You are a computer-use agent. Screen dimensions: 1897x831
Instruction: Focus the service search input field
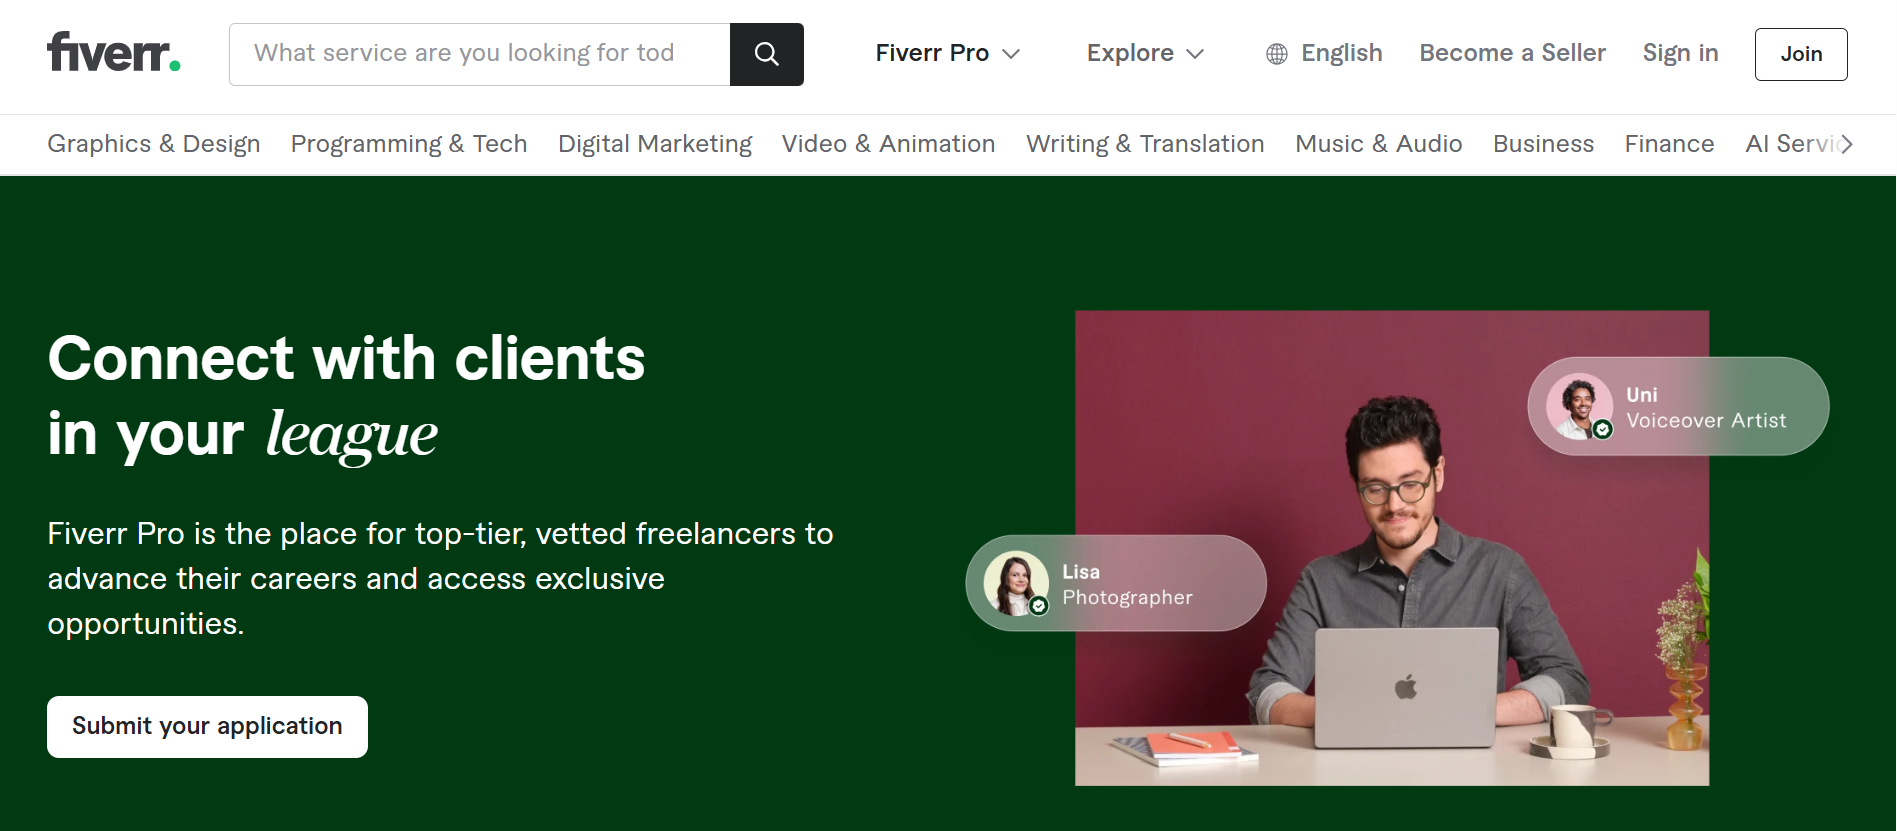click(480, 54)
